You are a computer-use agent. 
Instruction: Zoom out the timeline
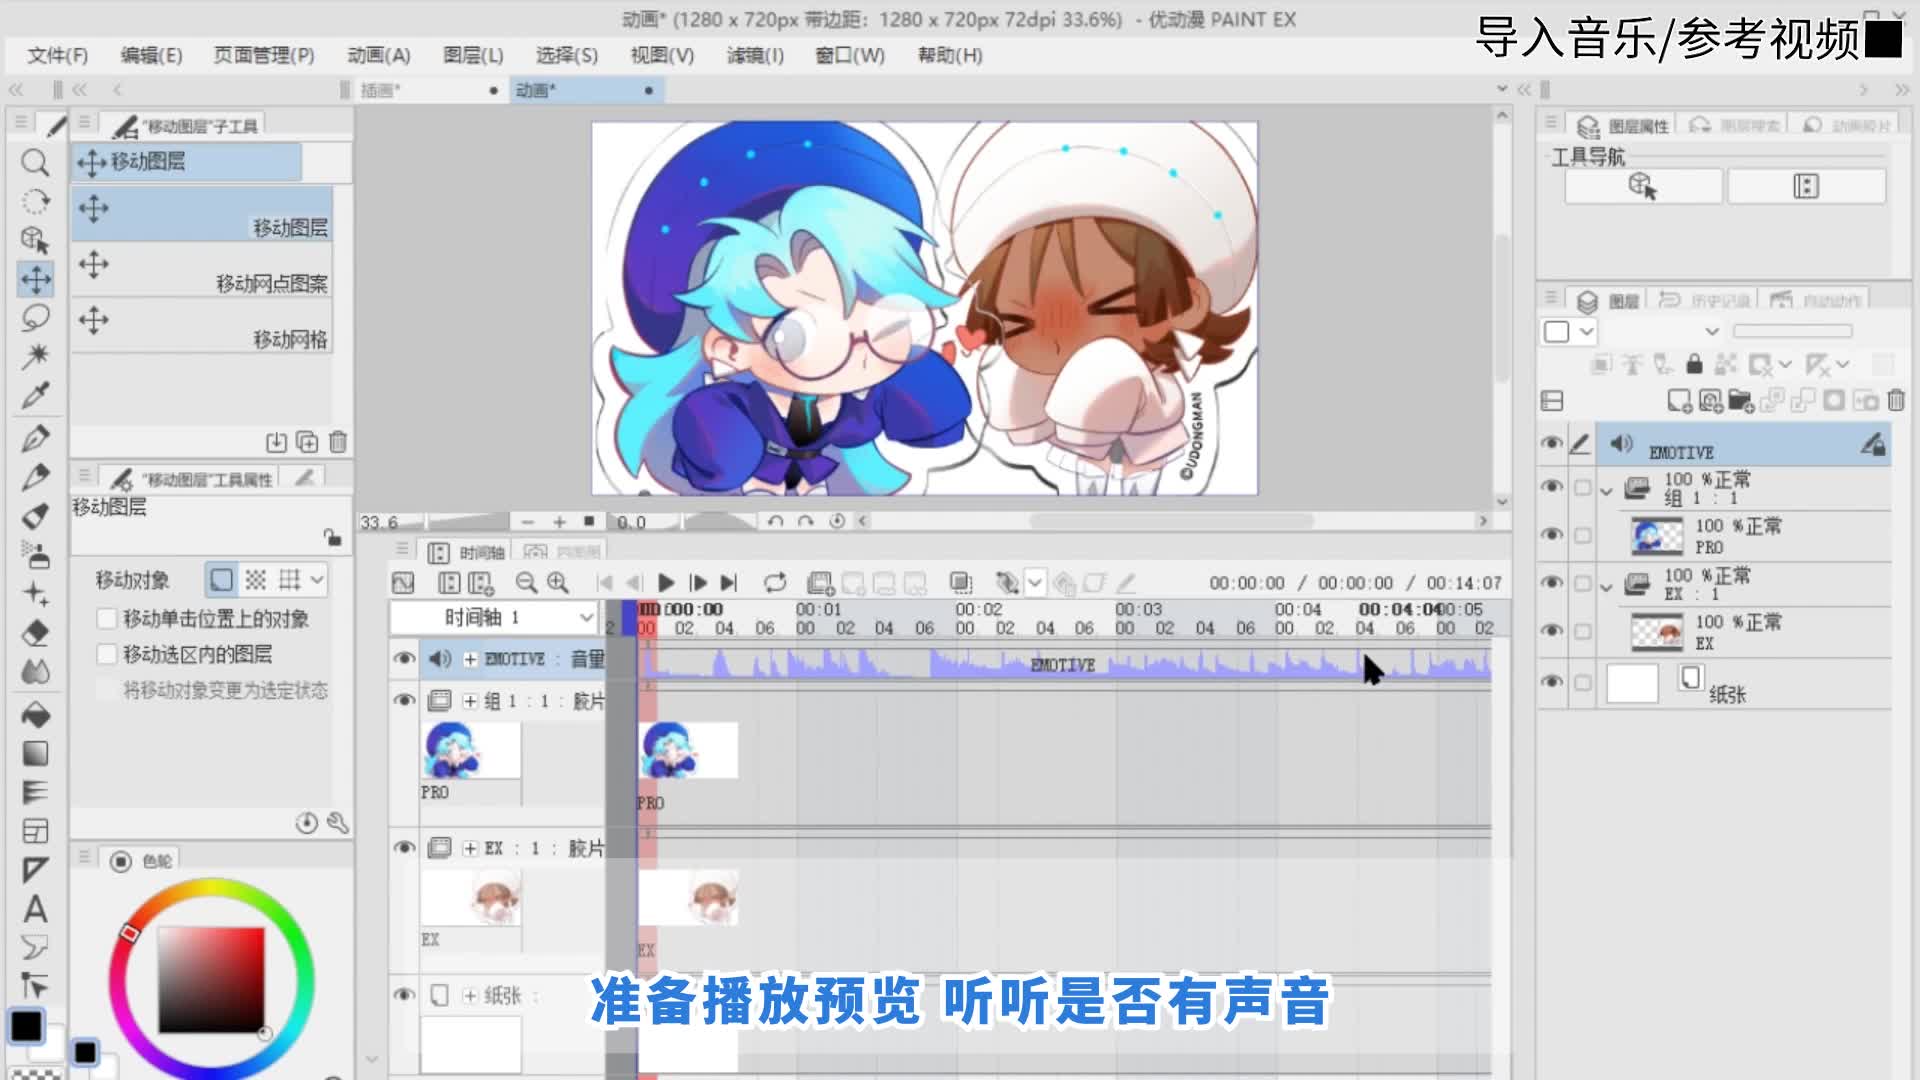[526, 582]
